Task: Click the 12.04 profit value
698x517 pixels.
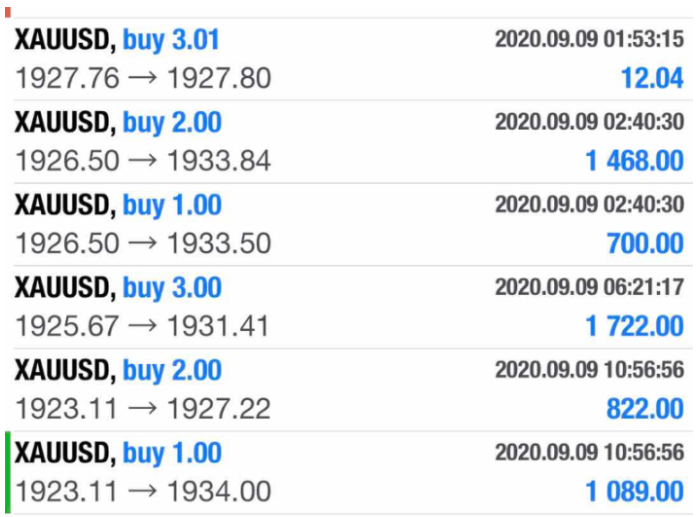Action: pos(651,78)
